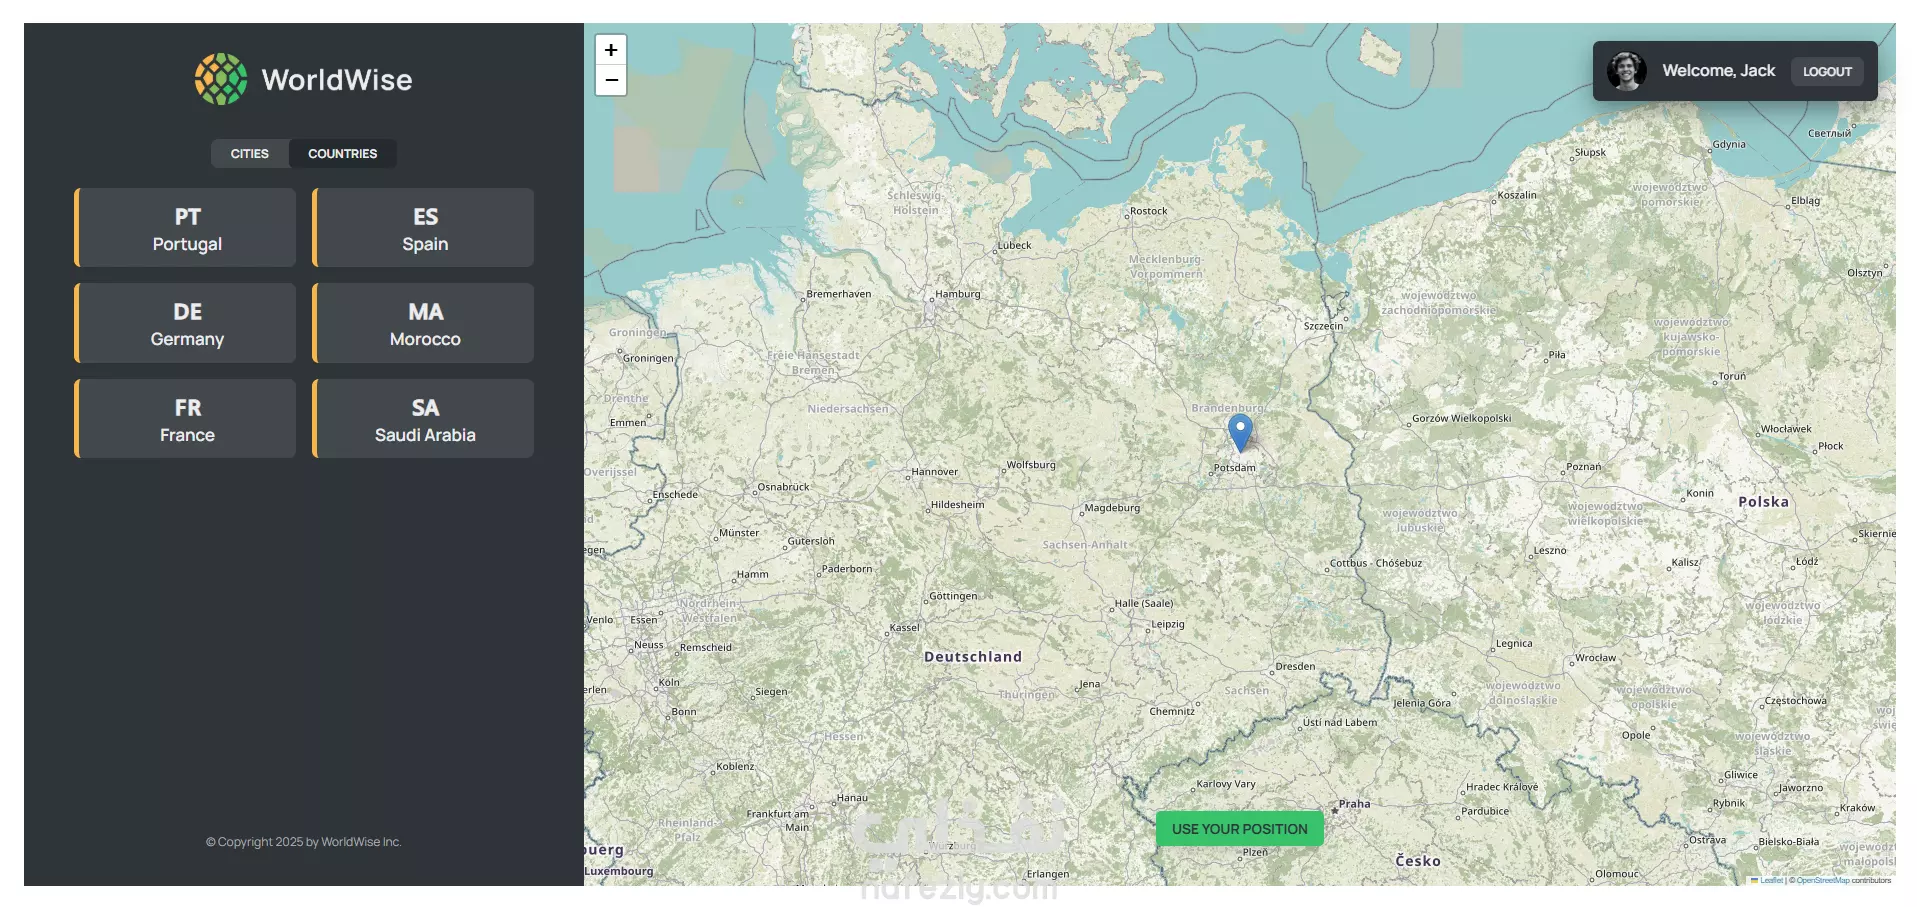Screen dimensions: 1917x907
Task: Select the France country card
Action: point(185,419)
